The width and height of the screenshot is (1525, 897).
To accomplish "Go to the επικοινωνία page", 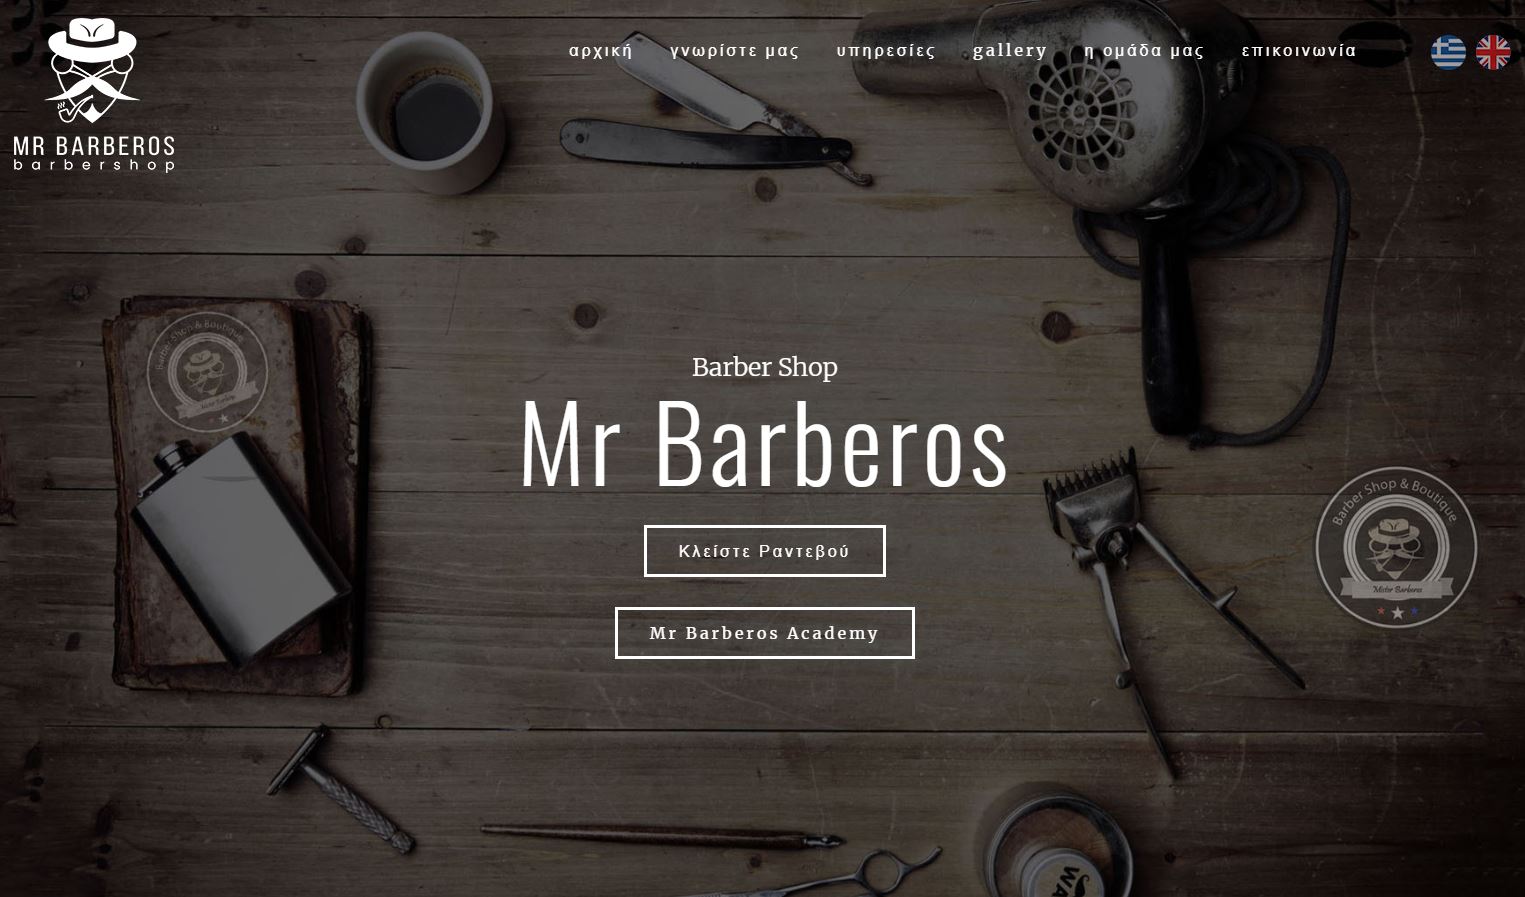I will (x=1299, y=51).
